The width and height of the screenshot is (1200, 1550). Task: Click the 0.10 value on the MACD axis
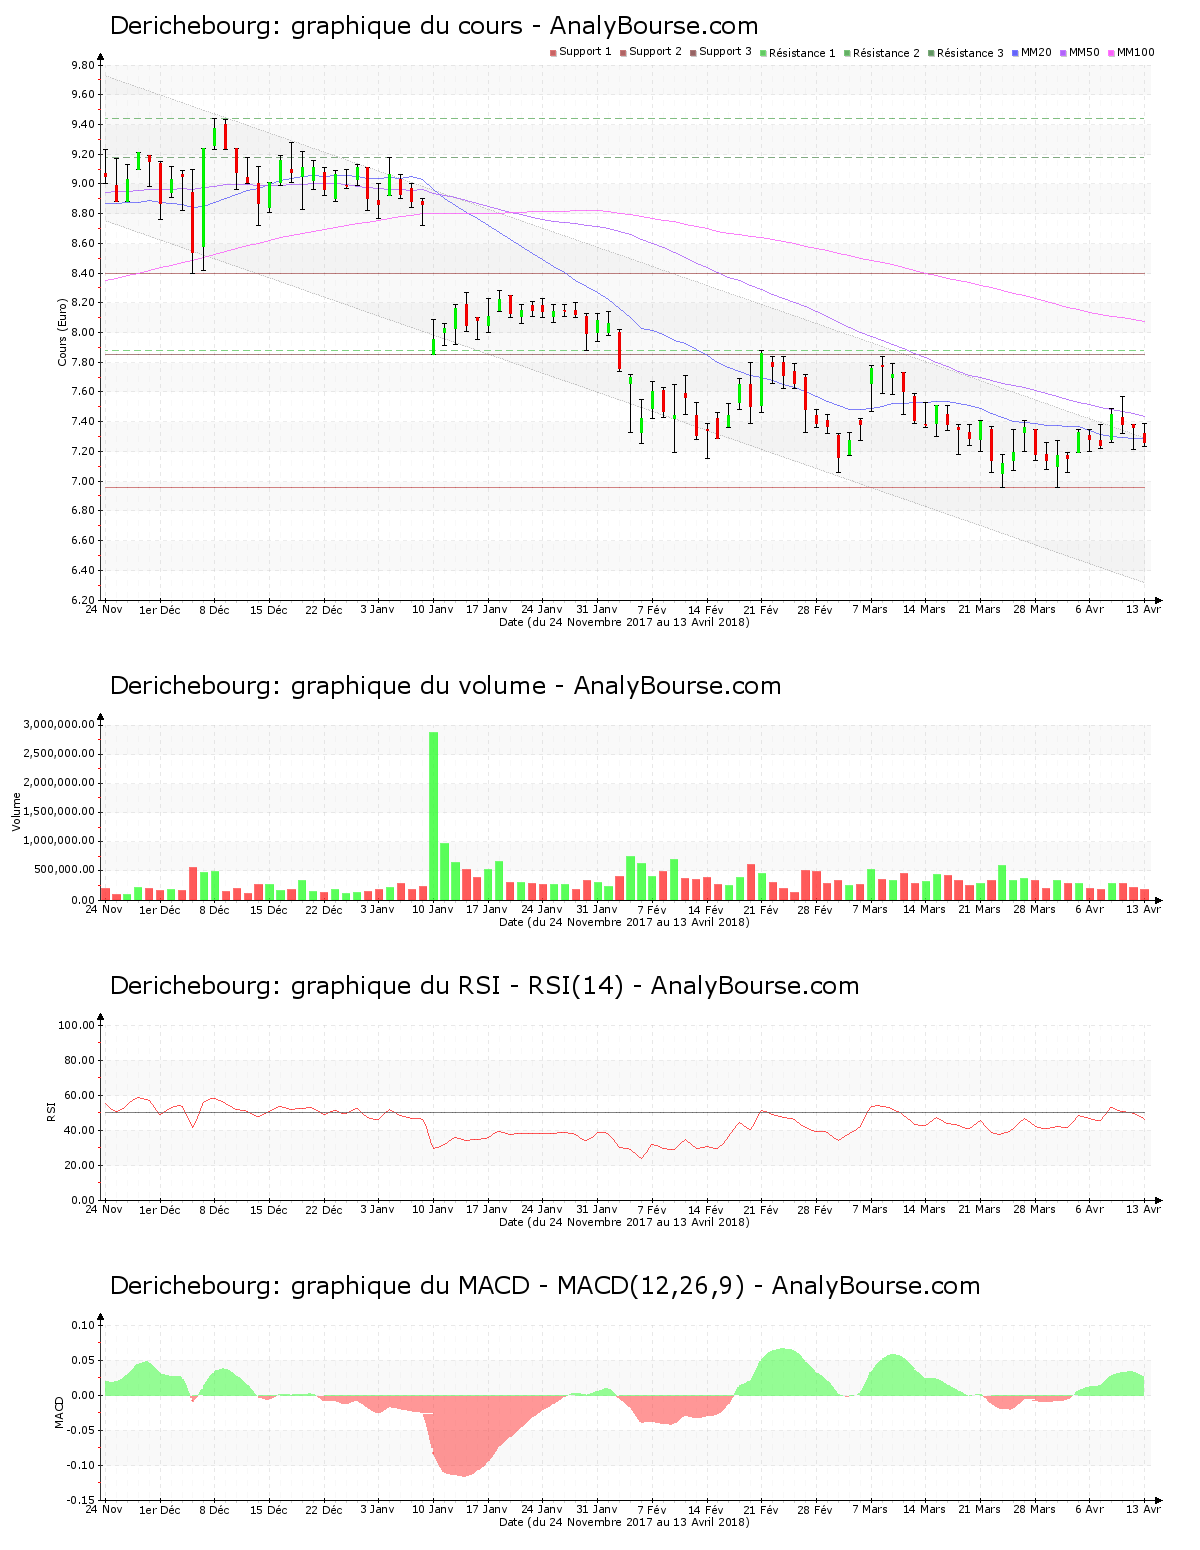tap(83, 1325)
